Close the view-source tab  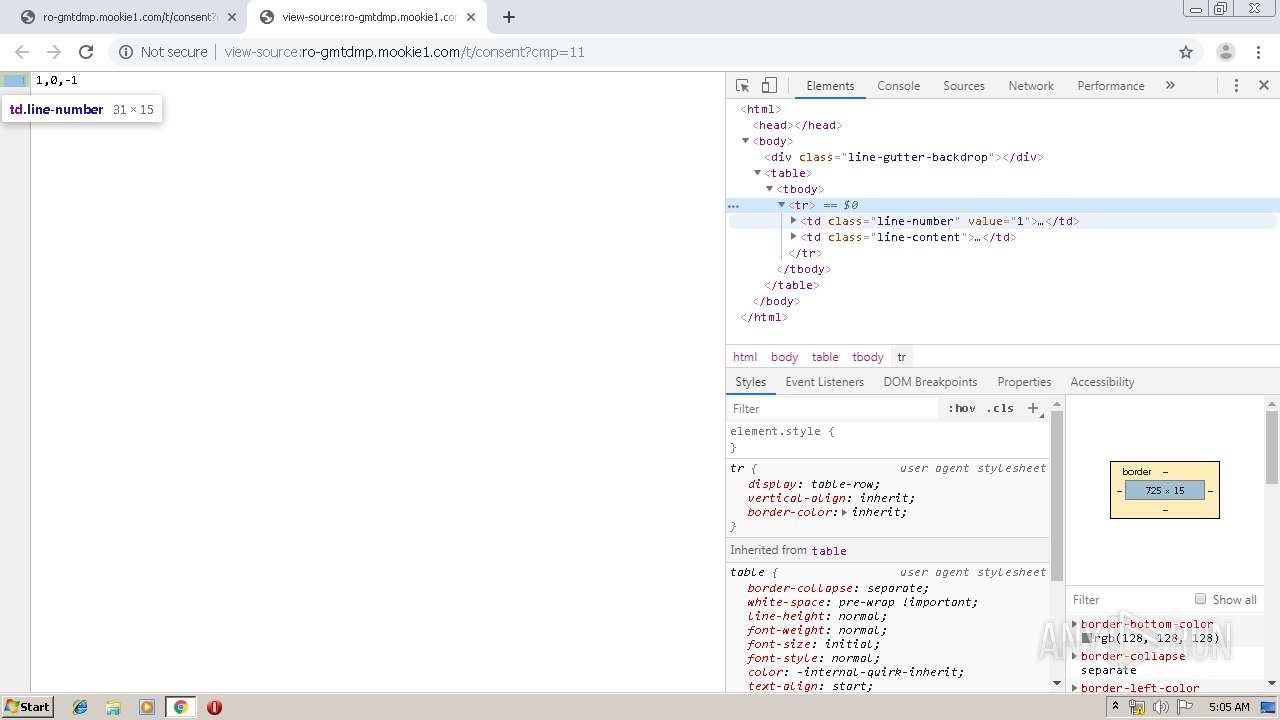tap(471, 17)
